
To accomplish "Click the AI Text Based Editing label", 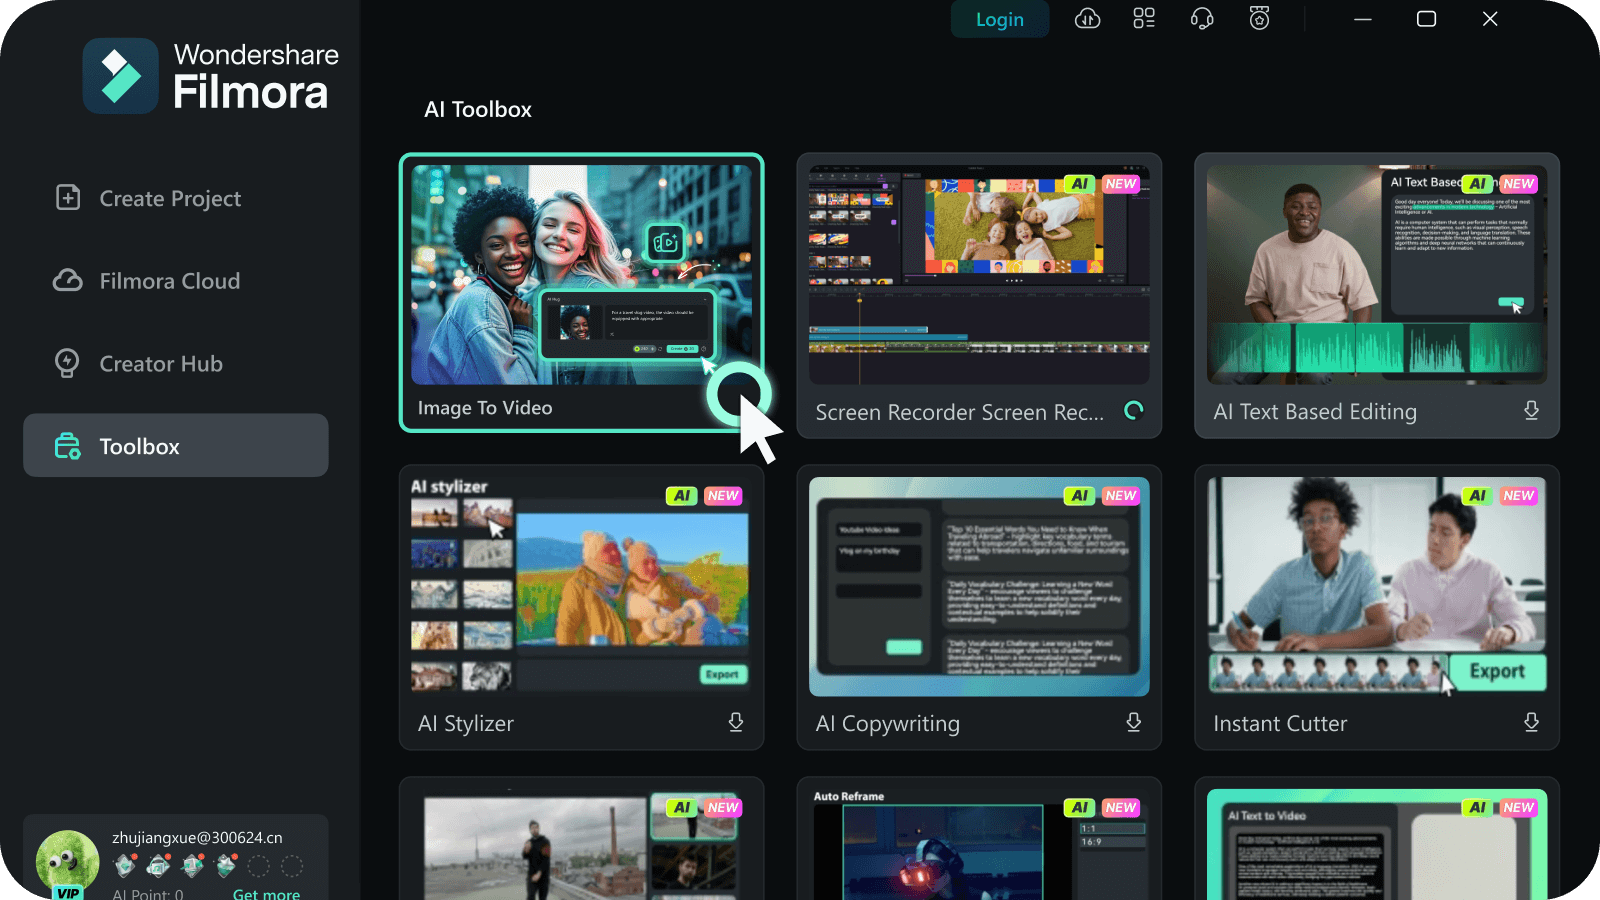I will tap(1315, 412).
